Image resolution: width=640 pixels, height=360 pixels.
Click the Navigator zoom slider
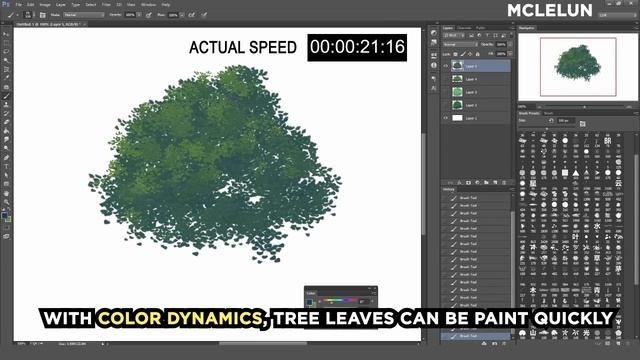(584, 107)
